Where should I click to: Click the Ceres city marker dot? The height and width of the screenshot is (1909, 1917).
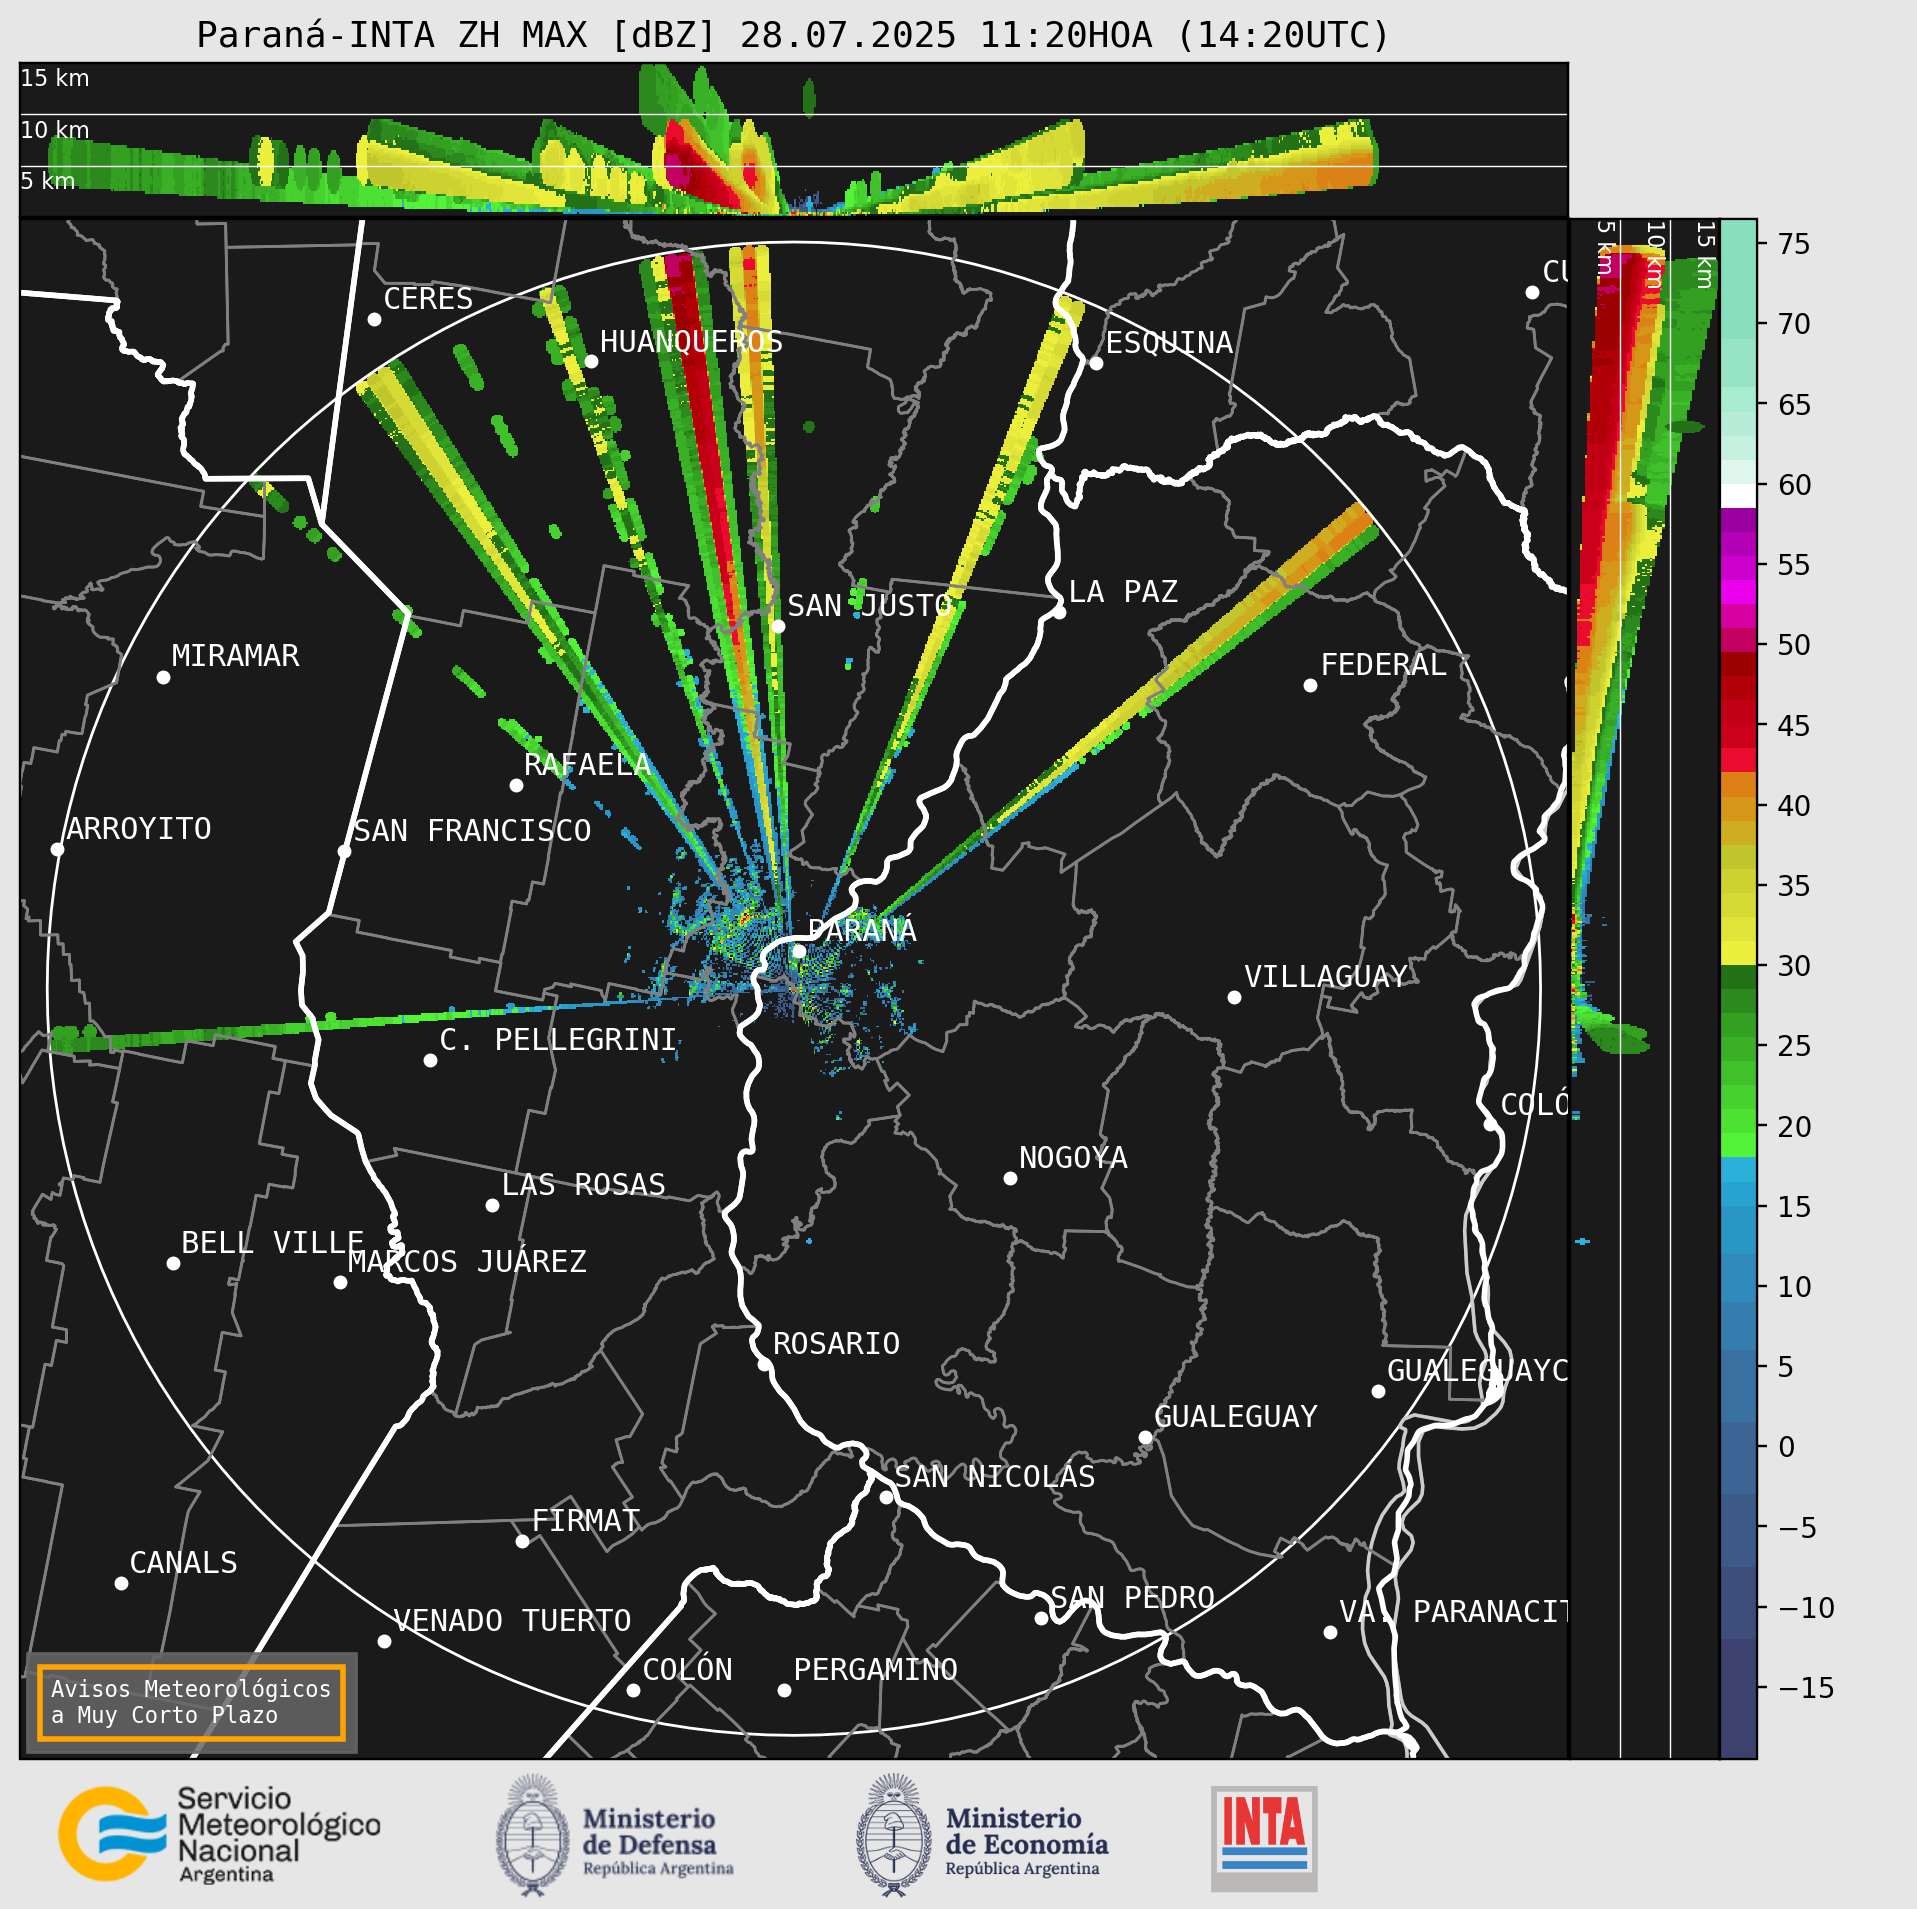pos(374,319)
